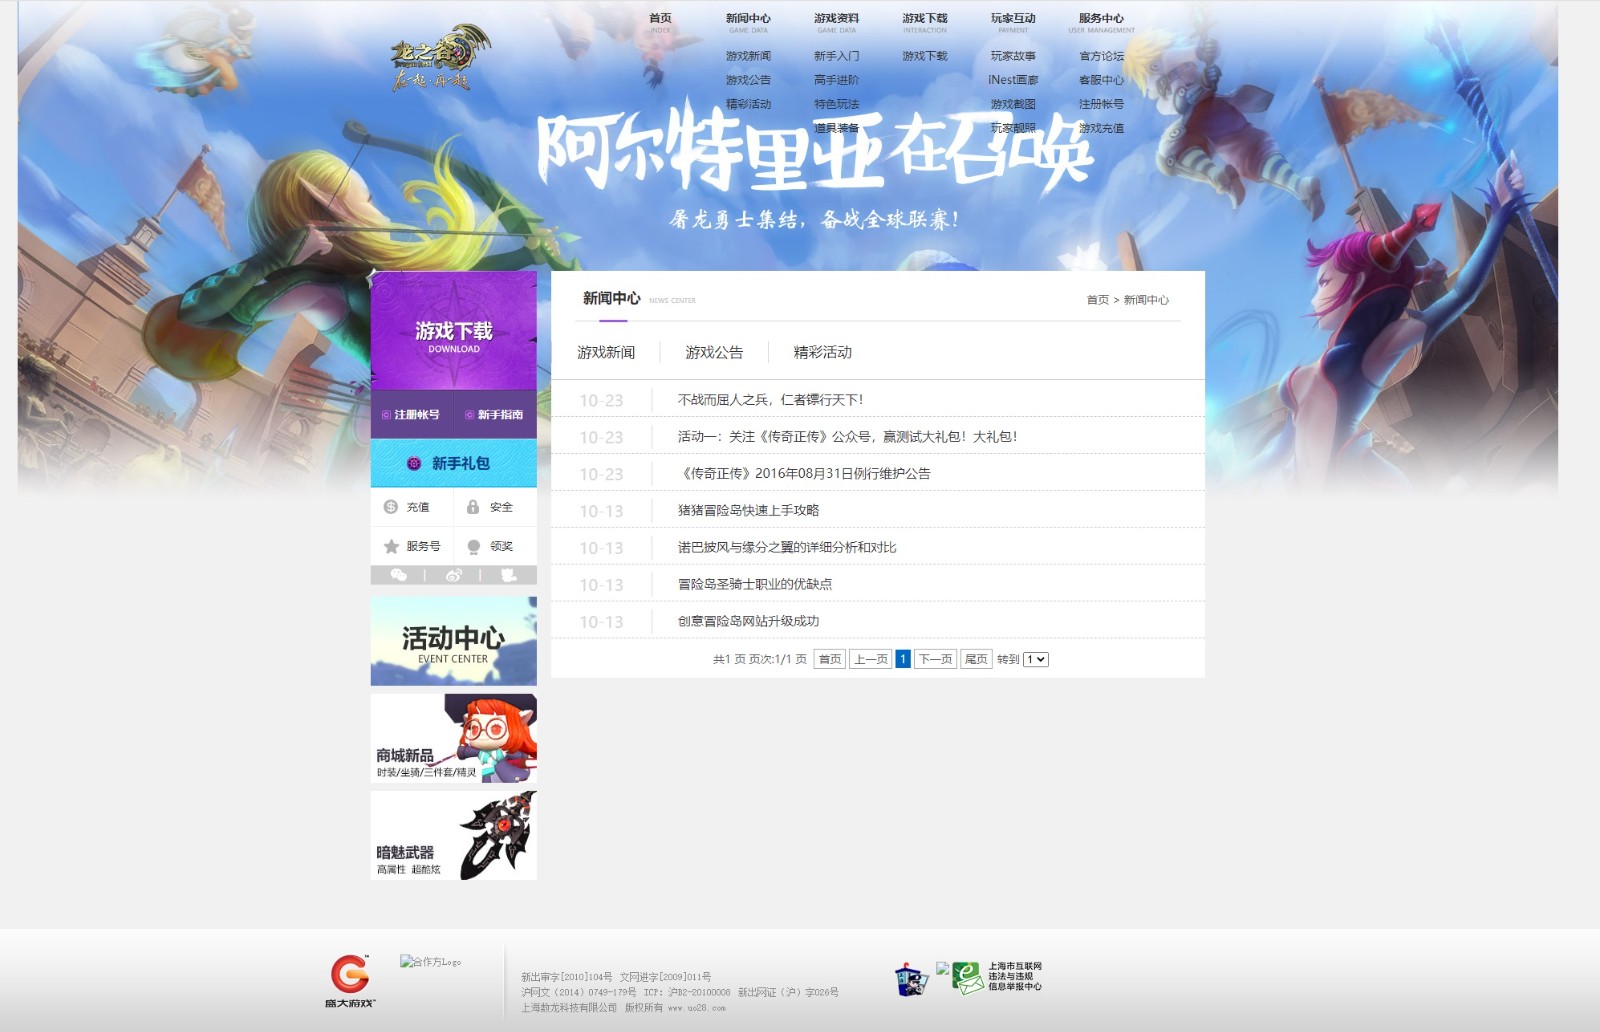
Task: Click the 上一页 pagination button
Action: tap(871, 659)
